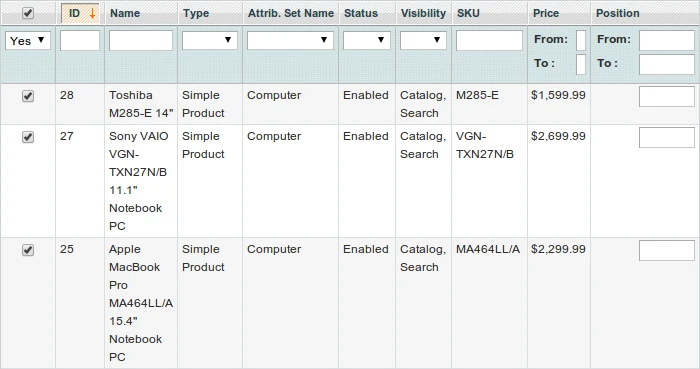Click Simple Product type in Sony VAIO row
This screenshot has width=700, height=369.
tap(203, 145)
